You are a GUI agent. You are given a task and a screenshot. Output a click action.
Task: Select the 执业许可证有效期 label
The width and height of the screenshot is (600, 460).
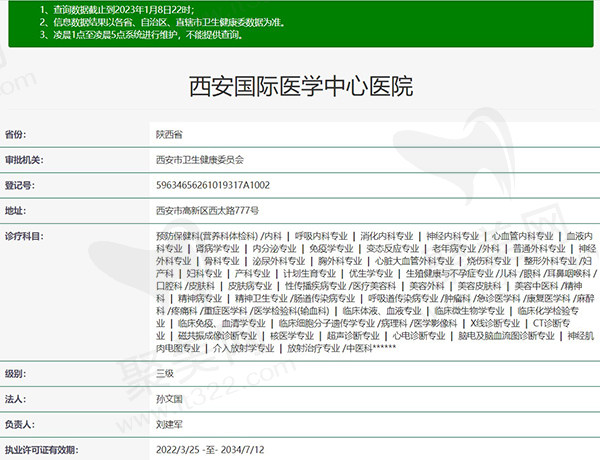[x=41, y=450]
